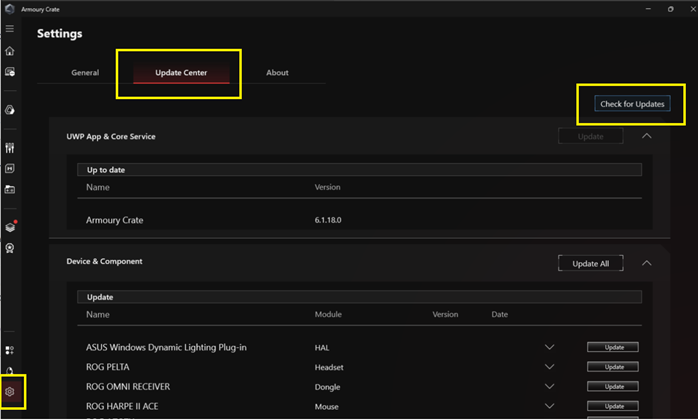This screenshot has height=420, width=698.
Task: Click the greyed-out Update button for UWP App
Action: [x=591, y=136]
